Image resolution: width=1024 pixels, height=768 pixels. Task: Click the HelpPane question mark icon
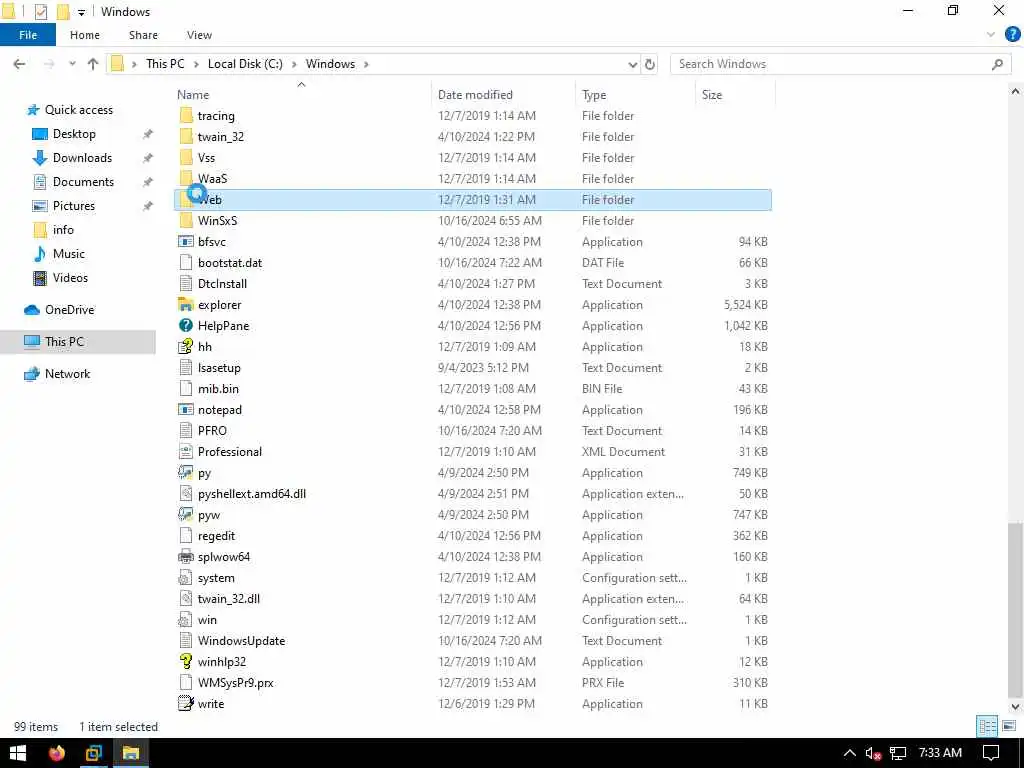tap(186, 326)
